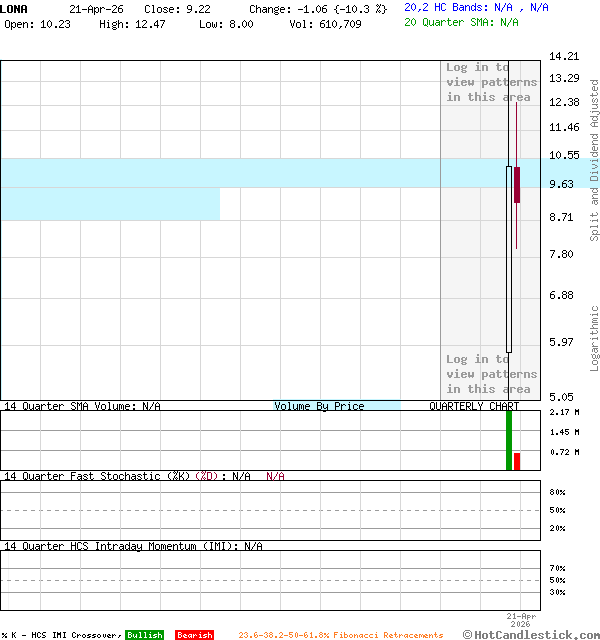Select the Volume By Price label
Image resolution: width=600 pixels, height=640 pixels.
point(319,406)
